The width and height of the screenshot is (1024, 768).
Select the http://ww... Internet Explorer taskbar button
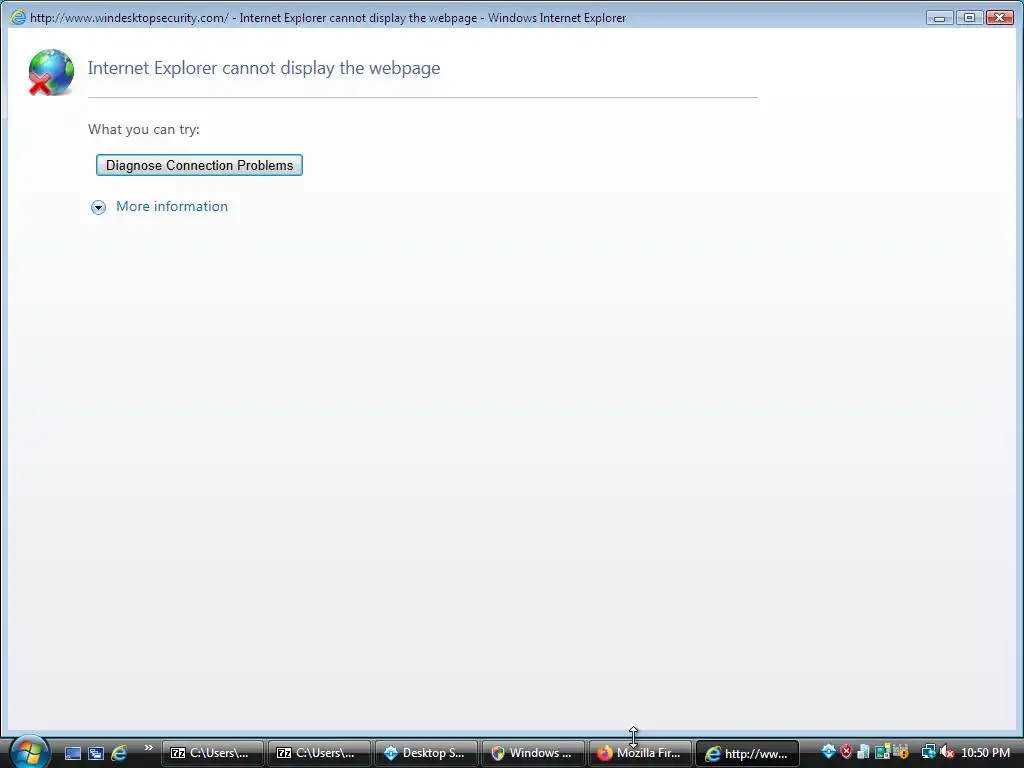point(746,753)
